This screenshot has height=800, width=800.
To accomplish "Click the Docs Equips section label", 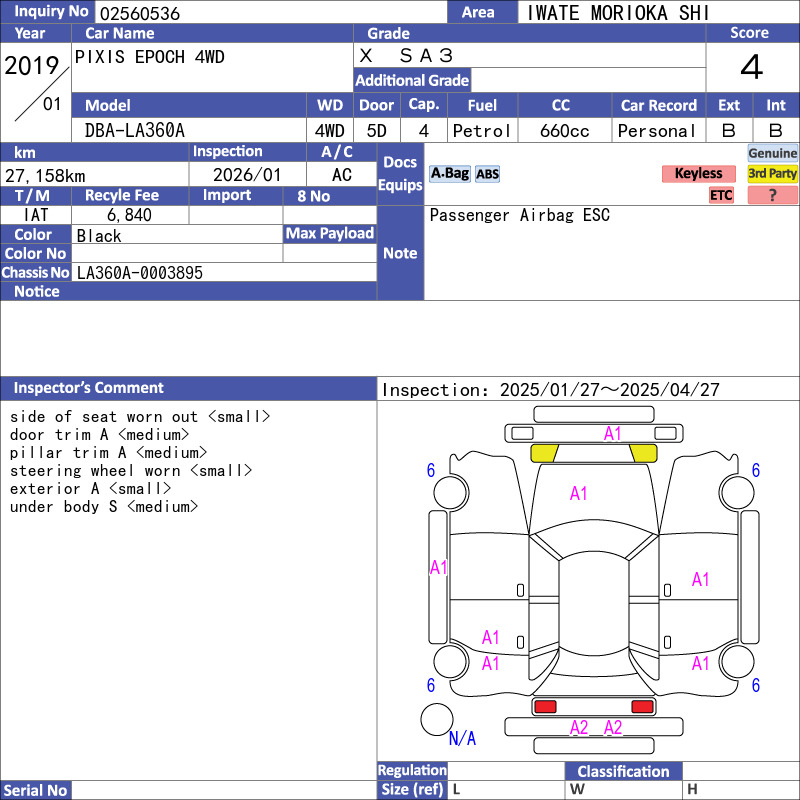I will (x=400, y=174).
